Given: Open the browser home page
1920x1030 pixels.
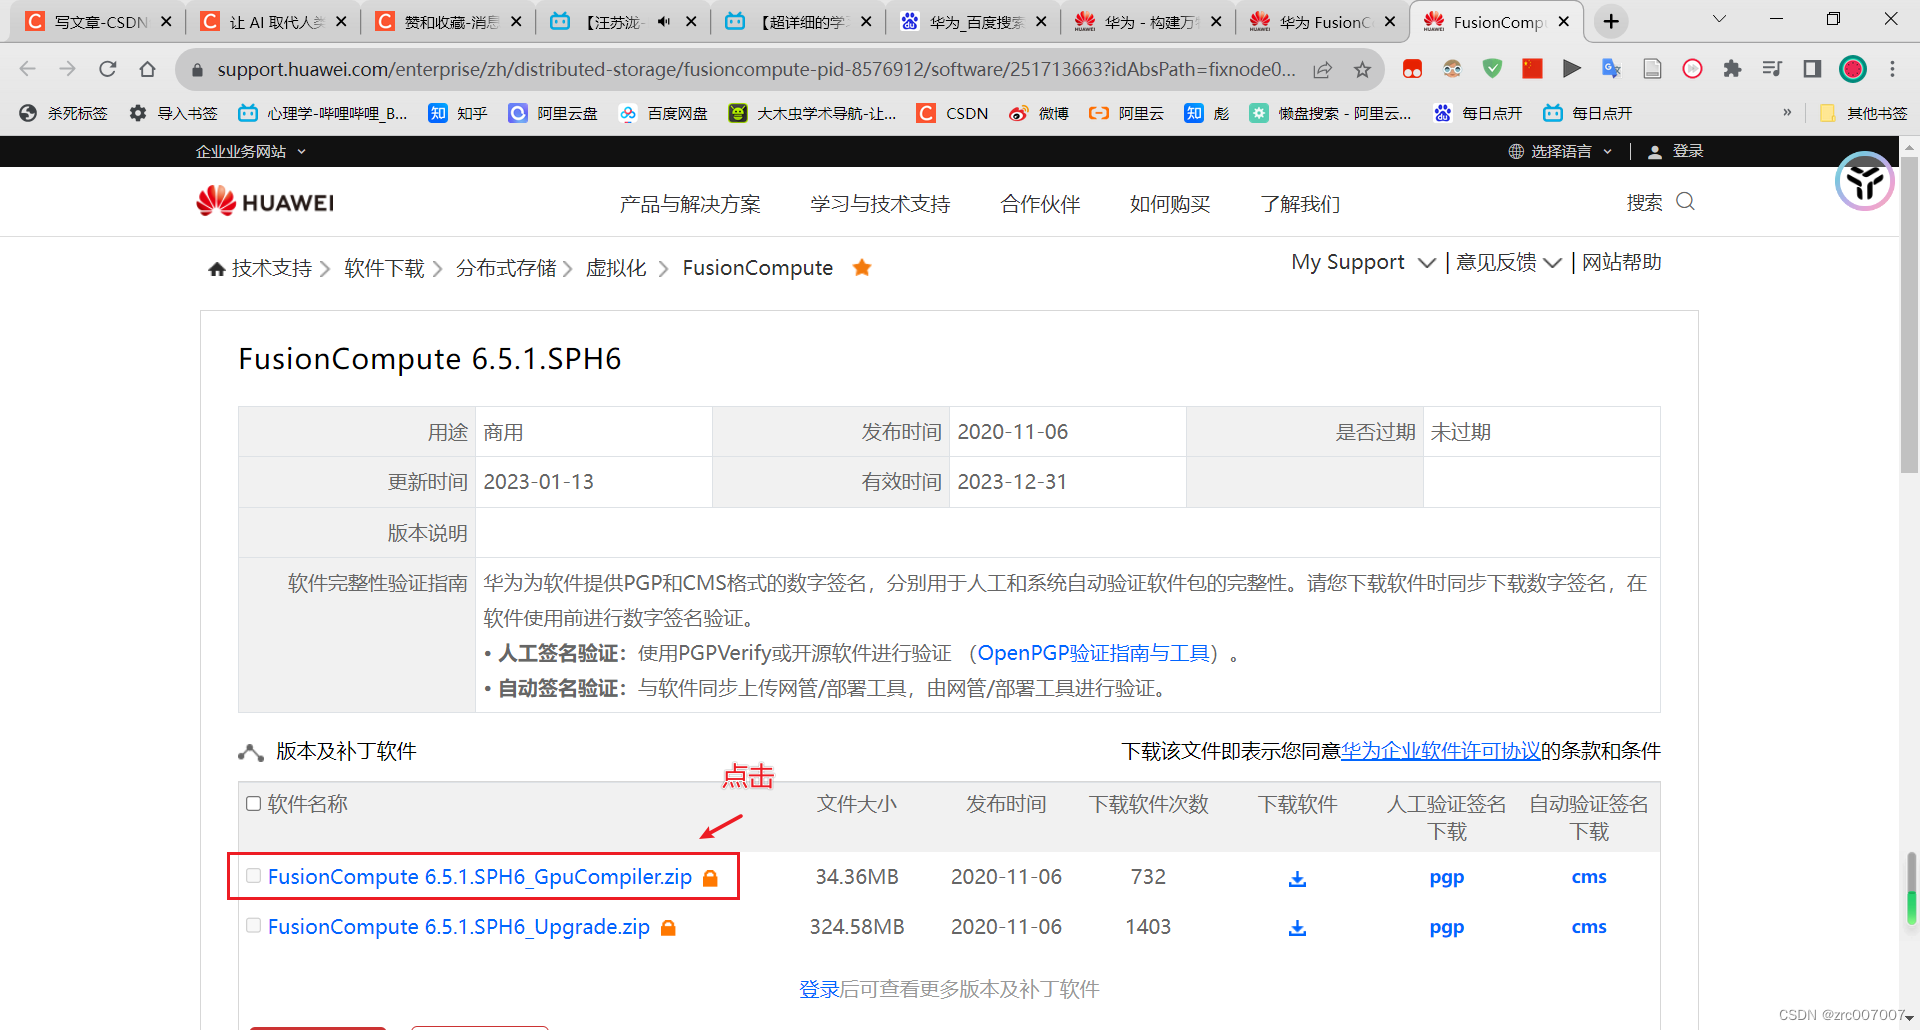Looking at the screenshot, I should pyautogui.click(x=148, y=69).
